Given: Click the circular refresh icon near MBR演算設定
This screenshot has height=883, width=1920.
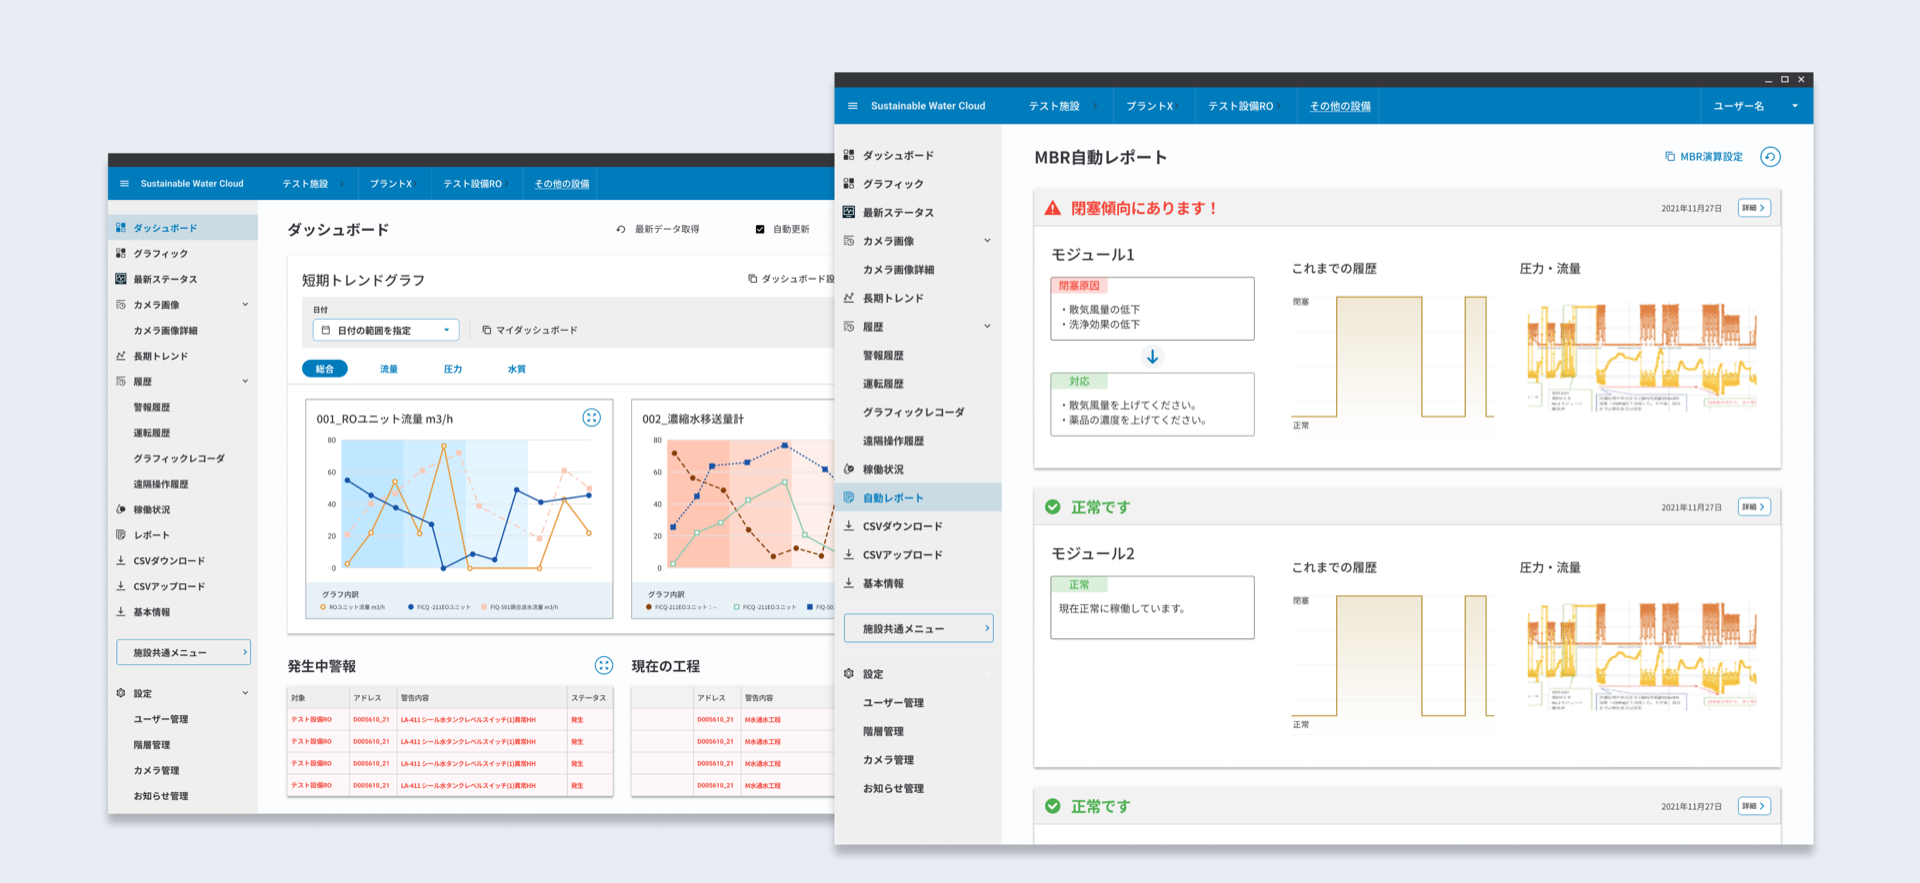Looking at the screenshot, I should (1770, 157).
